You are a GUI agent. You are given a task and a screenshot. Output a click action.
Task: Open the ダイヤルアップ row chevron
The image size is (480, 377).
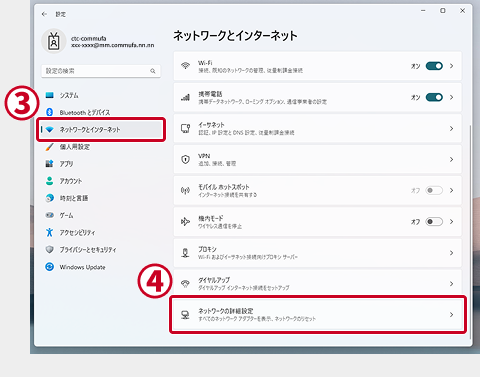tap(451, 284)
